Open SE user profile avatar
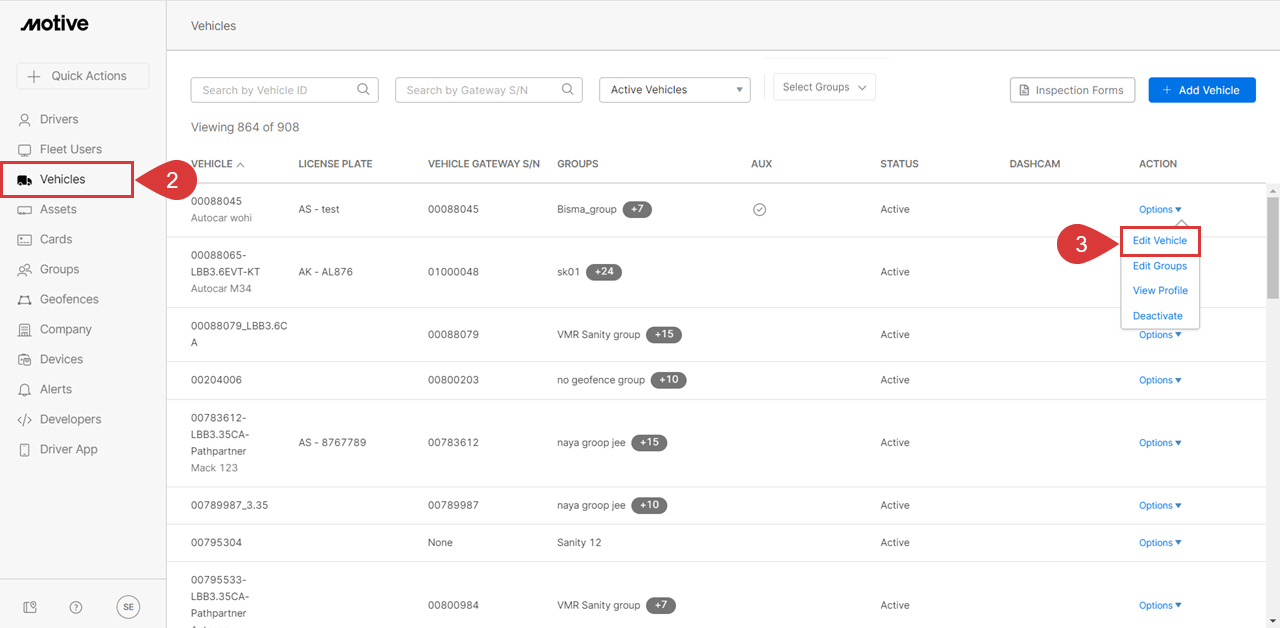Viewport: 1280px width, 628px height. point(128,606)
